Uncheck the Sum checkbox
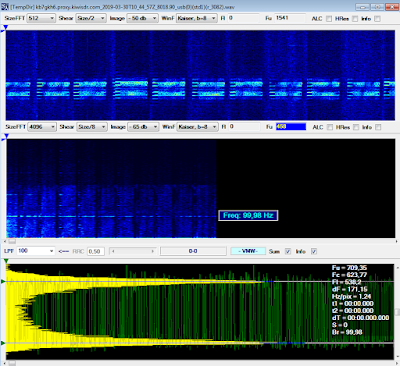The width and height of the screenshot is (400, 366). click(x=288, y=251)
